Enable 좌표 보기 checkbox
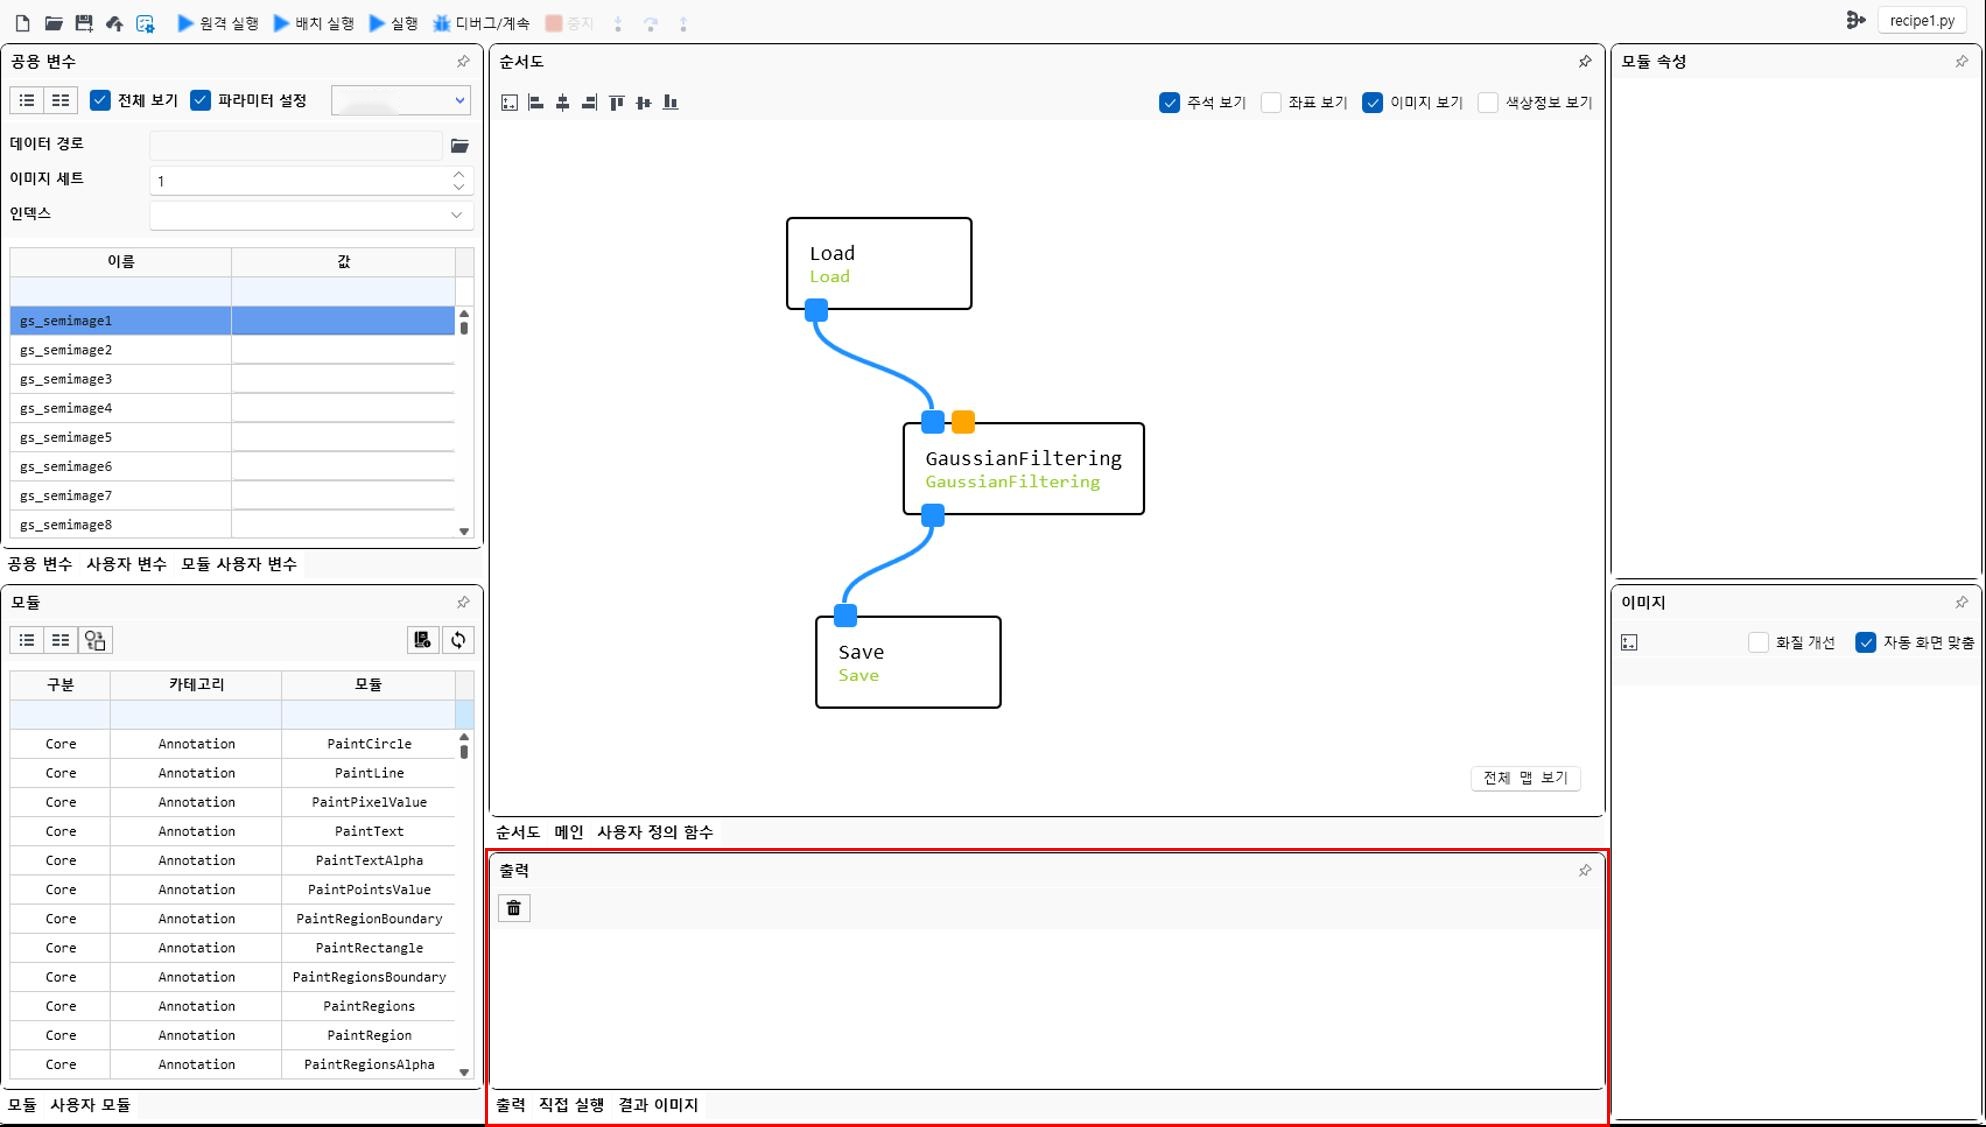Image resolution: width=1986 pixels, height=1127 pixels. 1271,102
